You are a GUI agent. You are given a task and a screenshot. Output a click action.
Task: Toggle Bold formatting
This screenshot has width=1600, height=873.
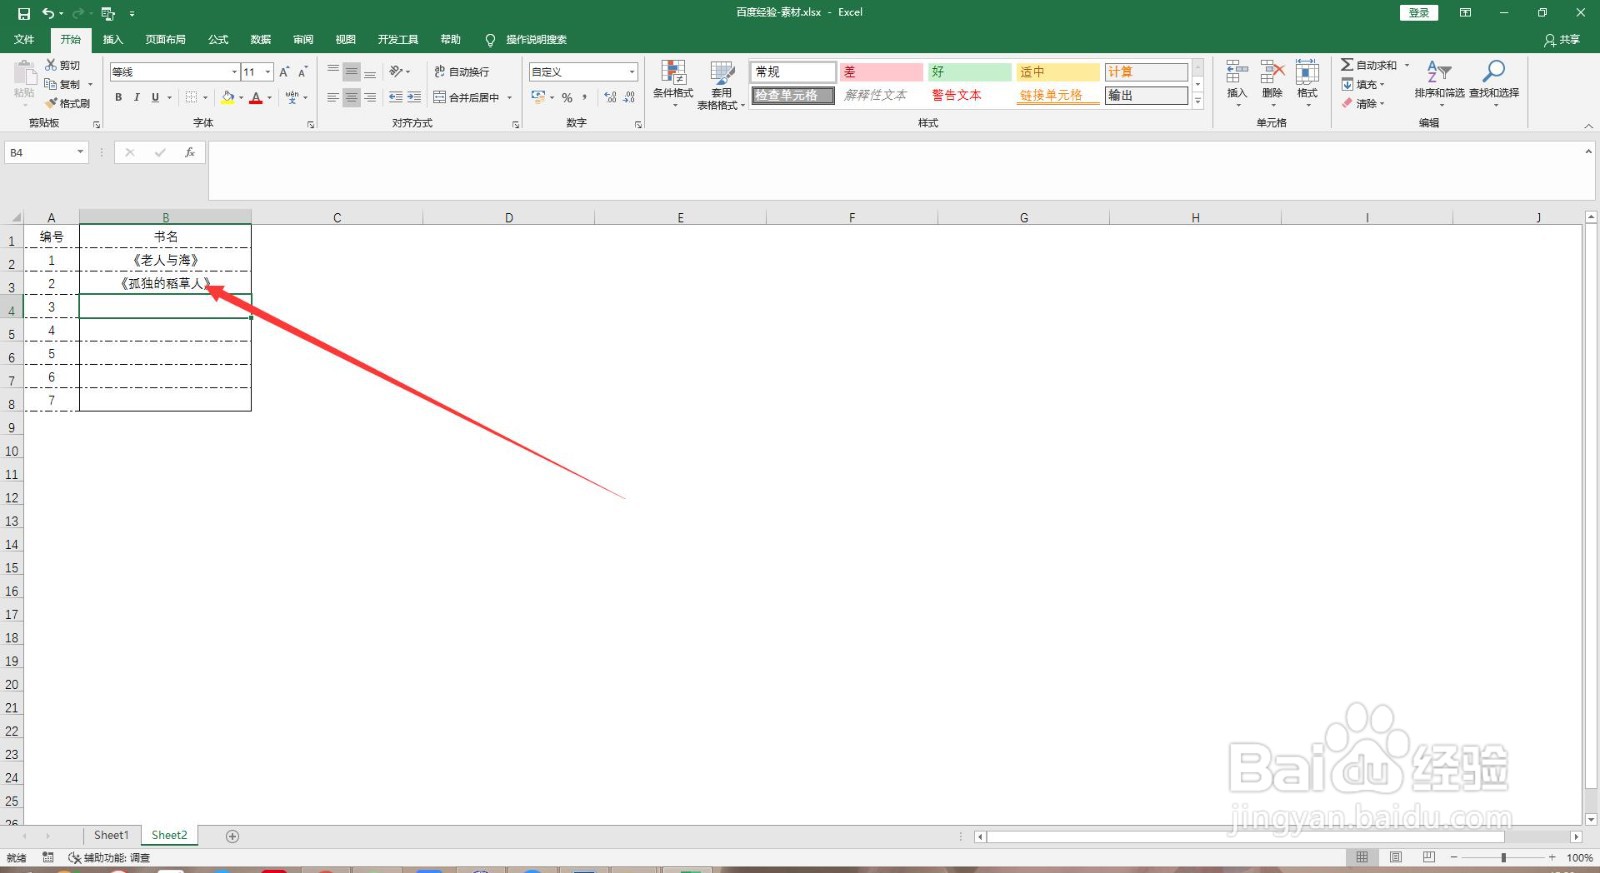118,97
